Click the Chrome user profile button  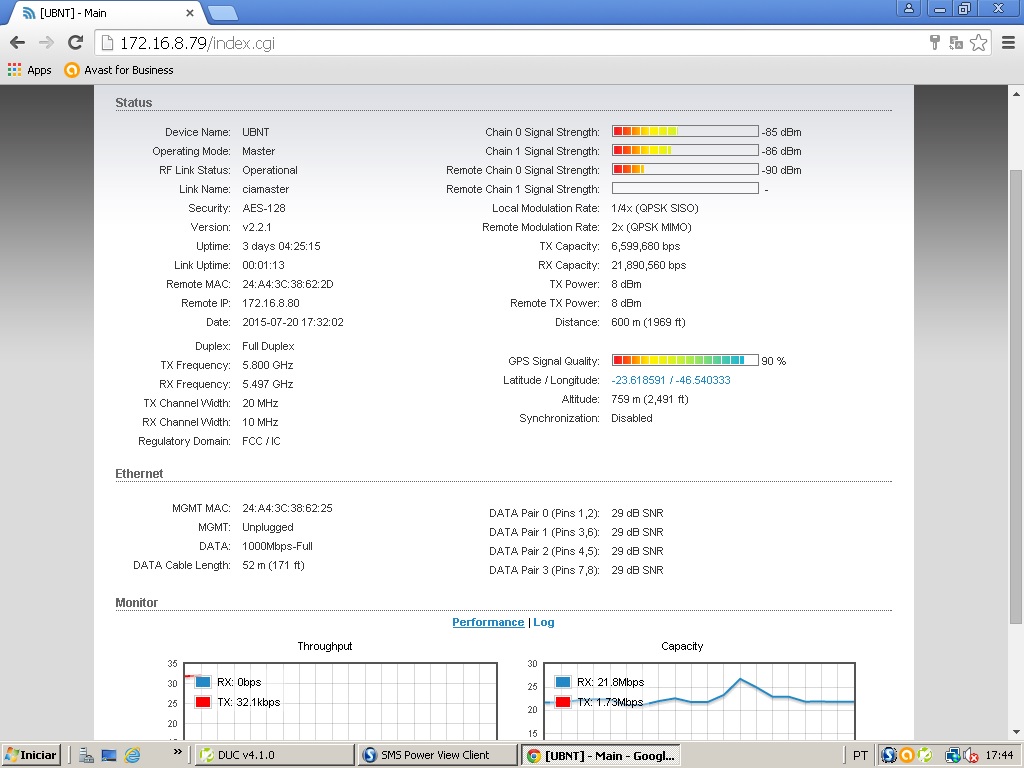(908, 8)
